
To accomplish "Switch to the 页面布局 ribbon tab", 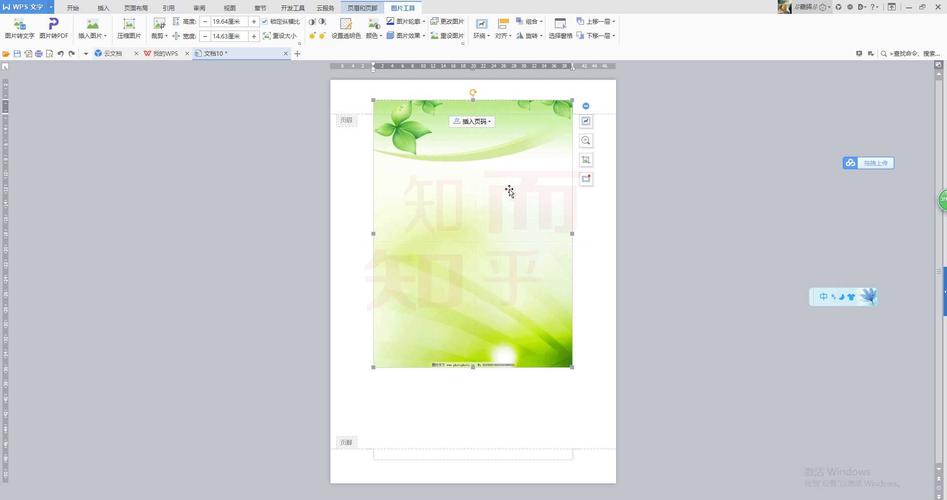I will click(136, 7).
